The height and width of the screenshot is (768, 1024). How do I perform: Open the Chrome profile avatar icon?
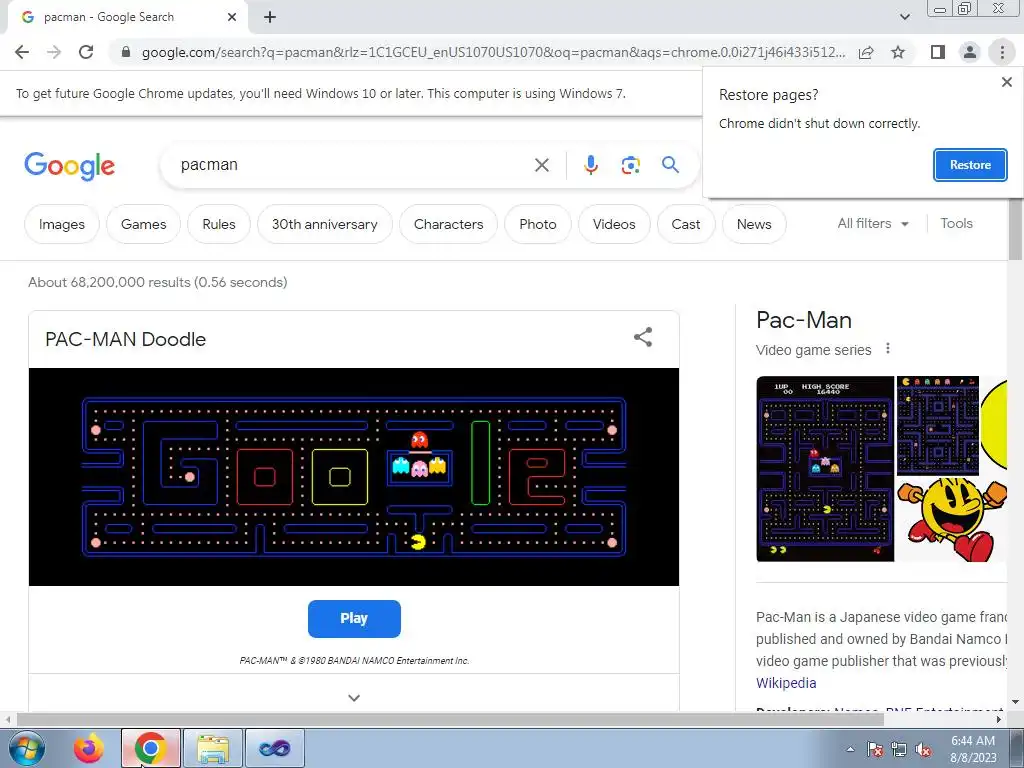click(x=970, y=52)
